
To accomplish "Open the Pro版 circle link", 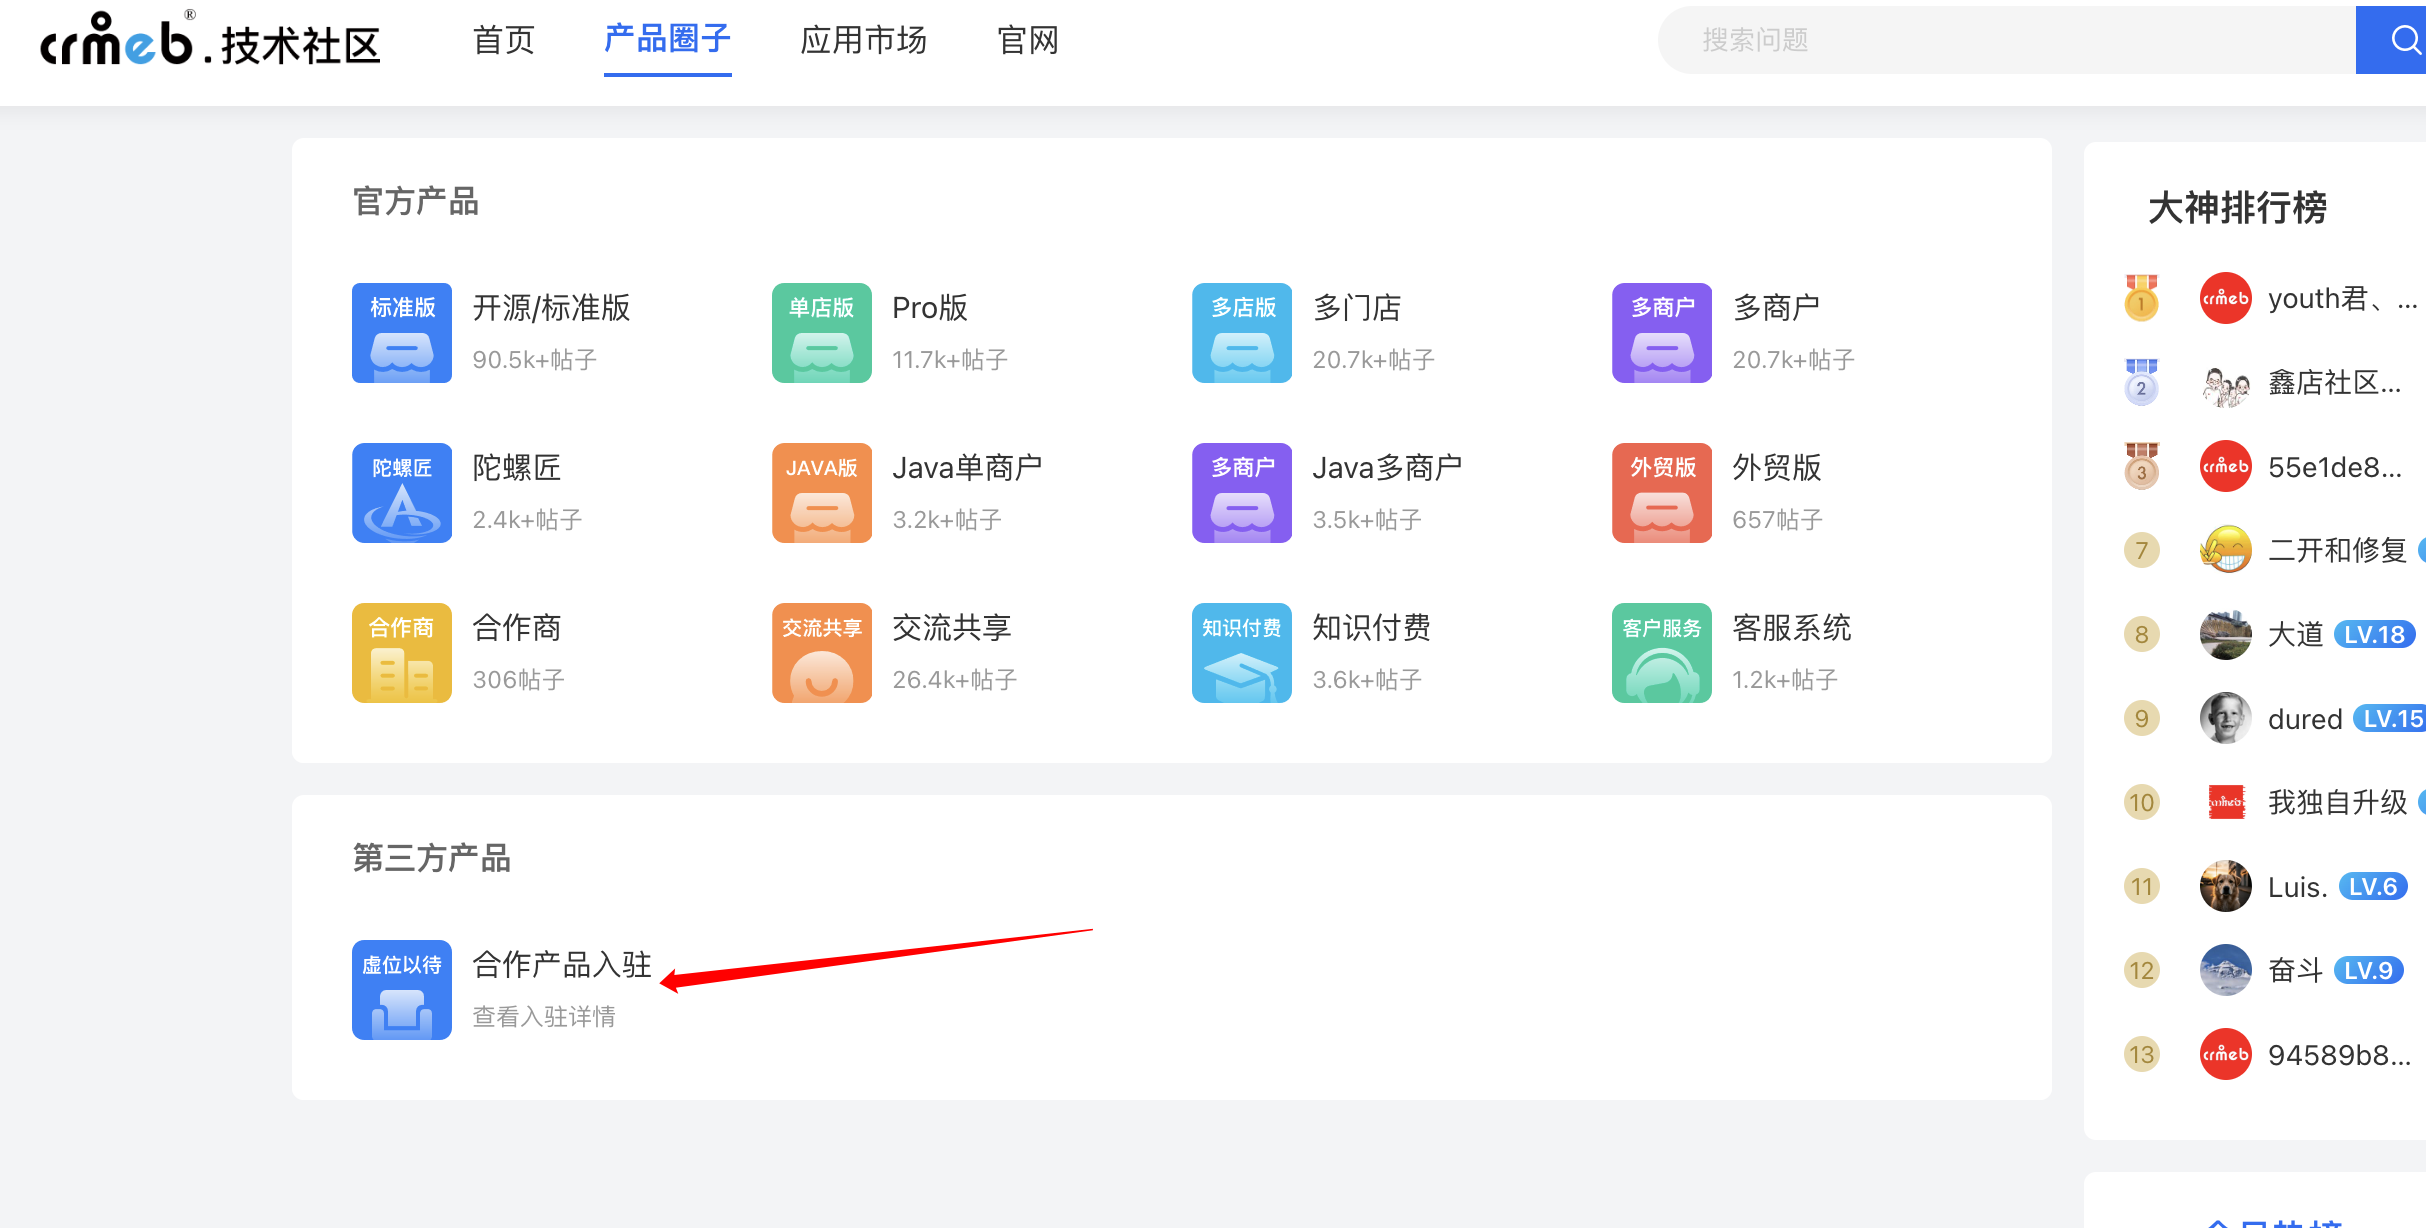I will [x=930, y=308].
